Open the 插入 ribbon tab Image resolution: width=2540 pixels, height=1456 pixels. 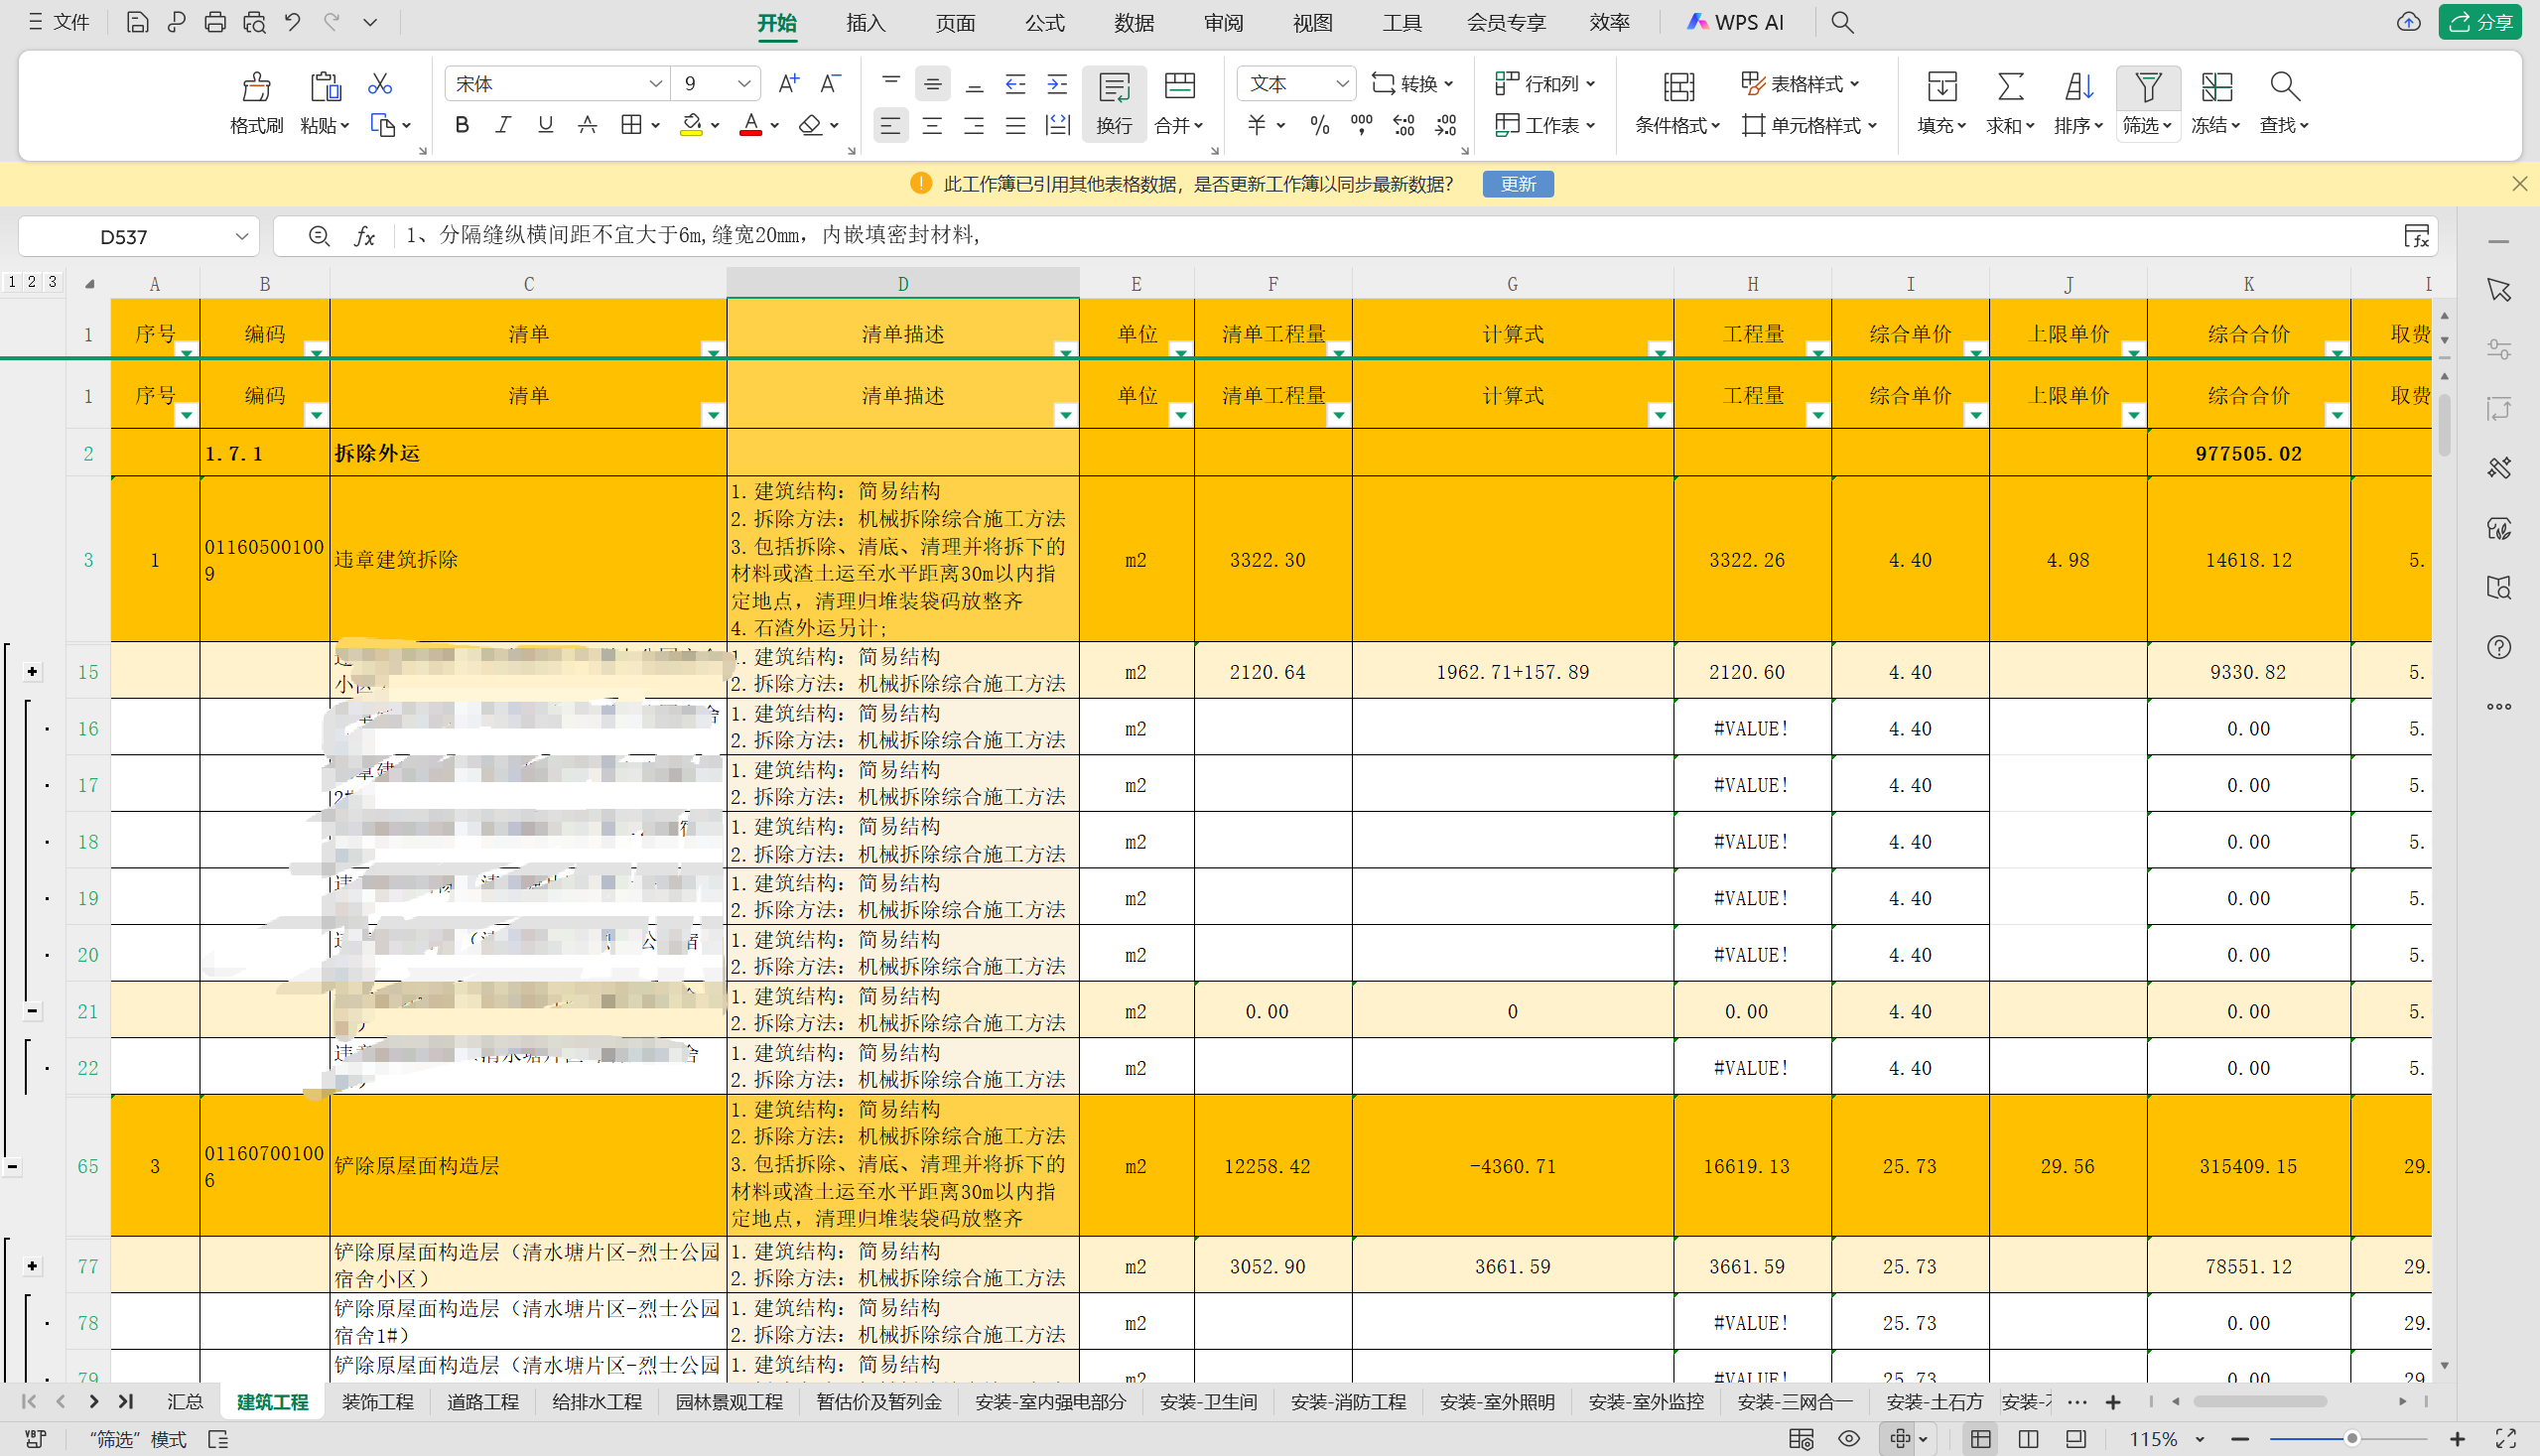[865, 22]
